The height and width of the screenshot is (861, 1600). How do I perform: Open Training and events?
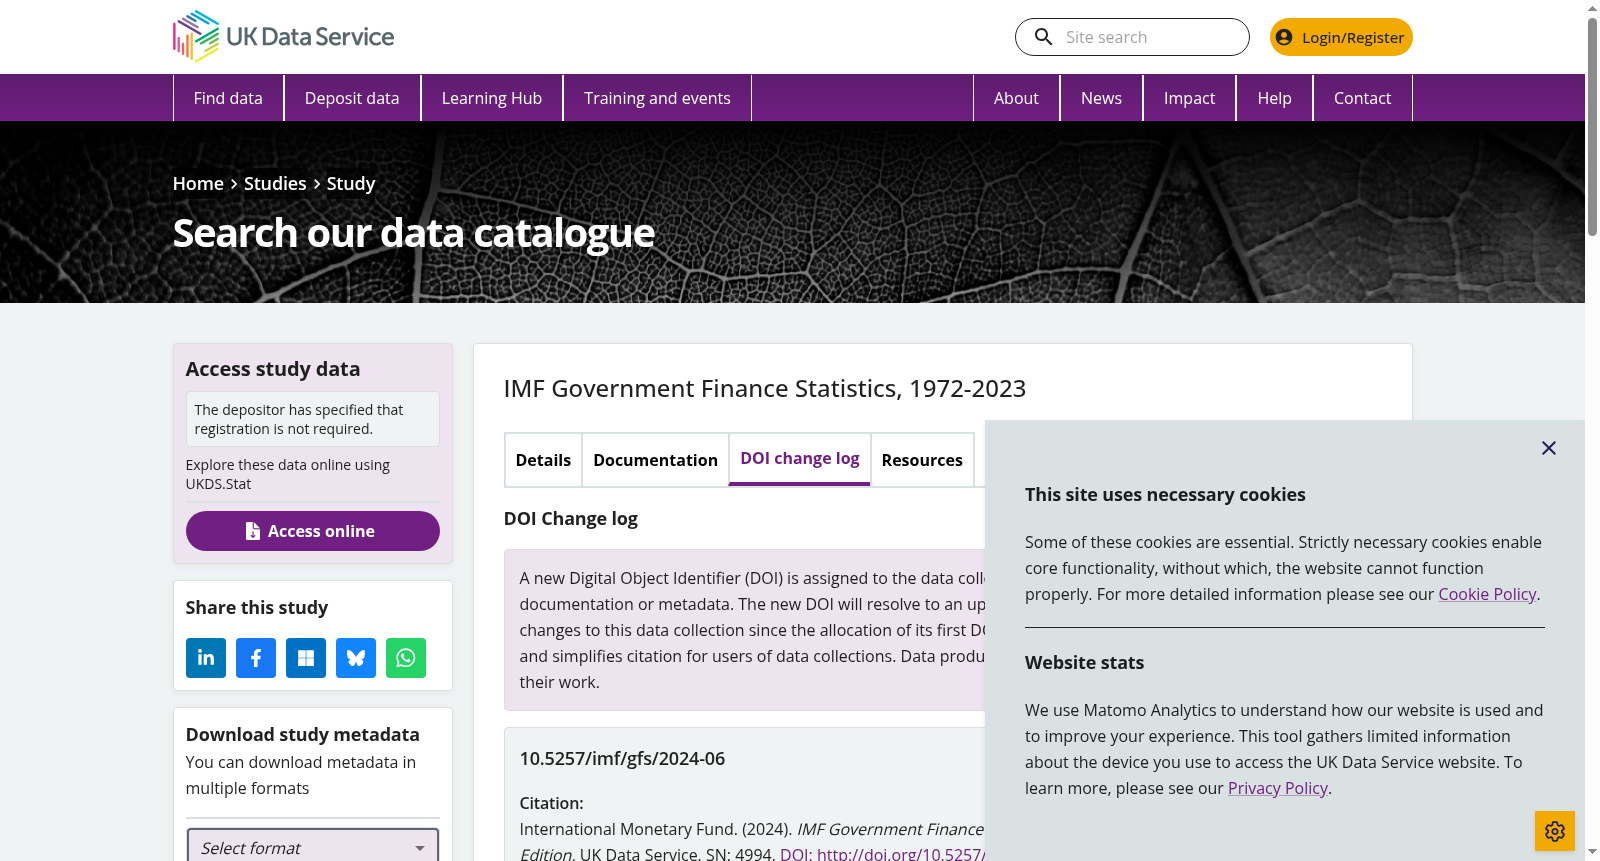[657, 98]
